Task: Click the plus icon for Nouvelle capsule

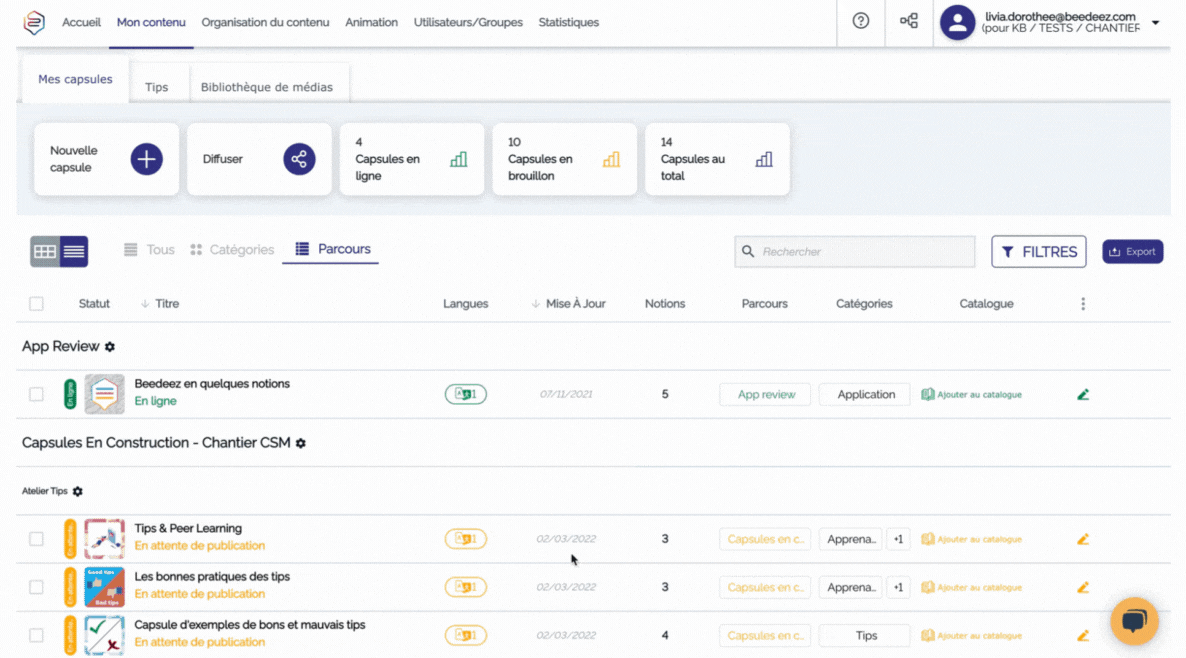Action: [147, 159]
